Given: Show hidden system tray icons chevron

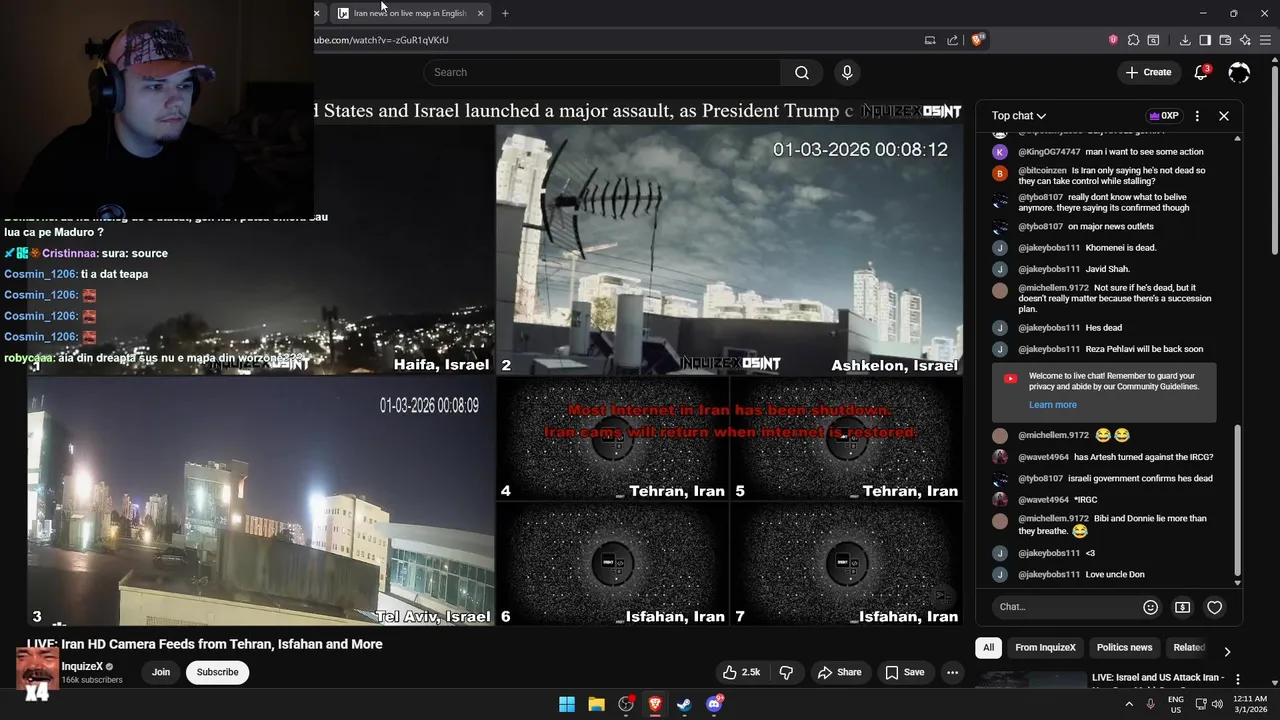Looking at the screenshot, I should coord(1129,704).
